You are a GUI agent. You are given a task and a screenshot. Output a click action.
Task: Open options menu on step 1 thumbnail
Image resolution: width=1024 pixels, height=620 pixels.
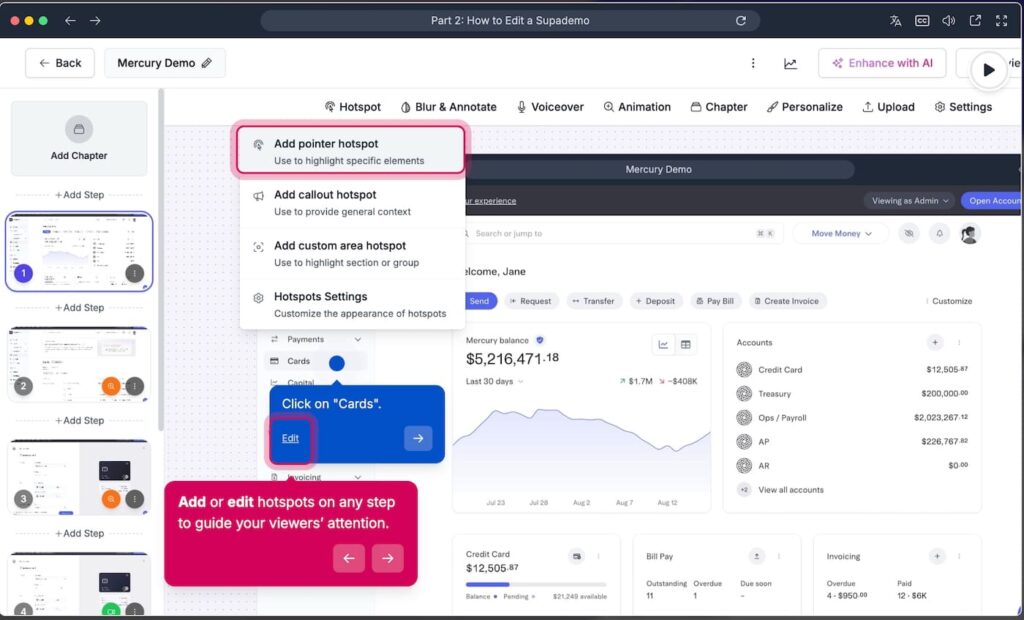(x=135, y=273)
